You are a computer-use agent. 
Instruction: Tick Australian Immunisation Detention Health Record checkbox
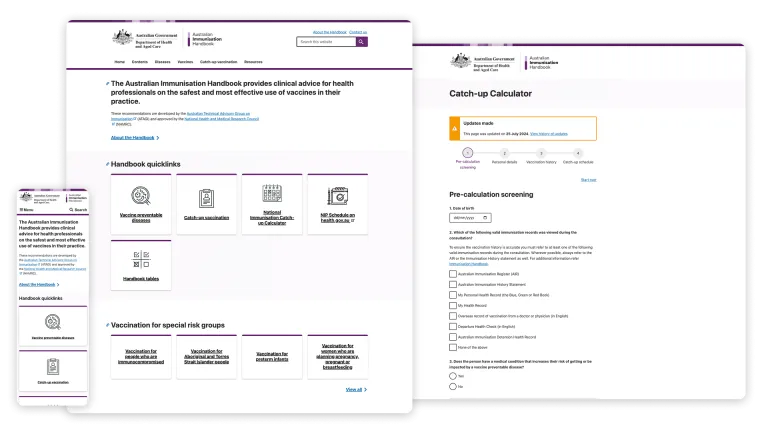click(x=453, y=337)
